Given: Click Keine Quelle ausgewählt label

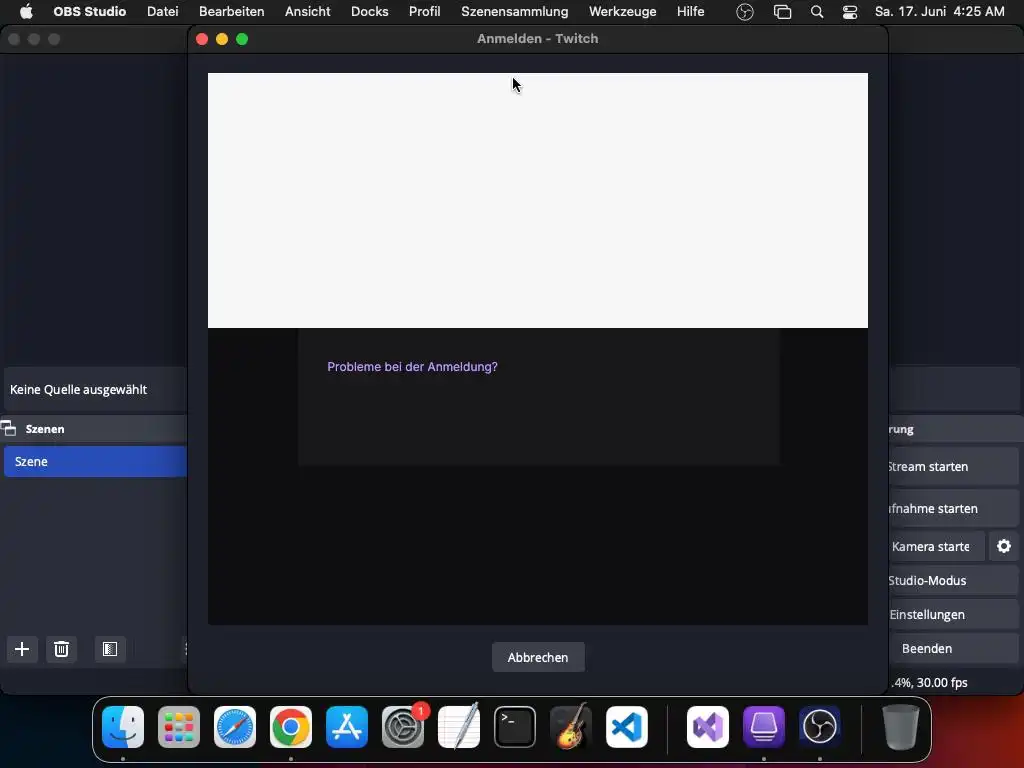Looking at the screenshot, I should (78, 389).
